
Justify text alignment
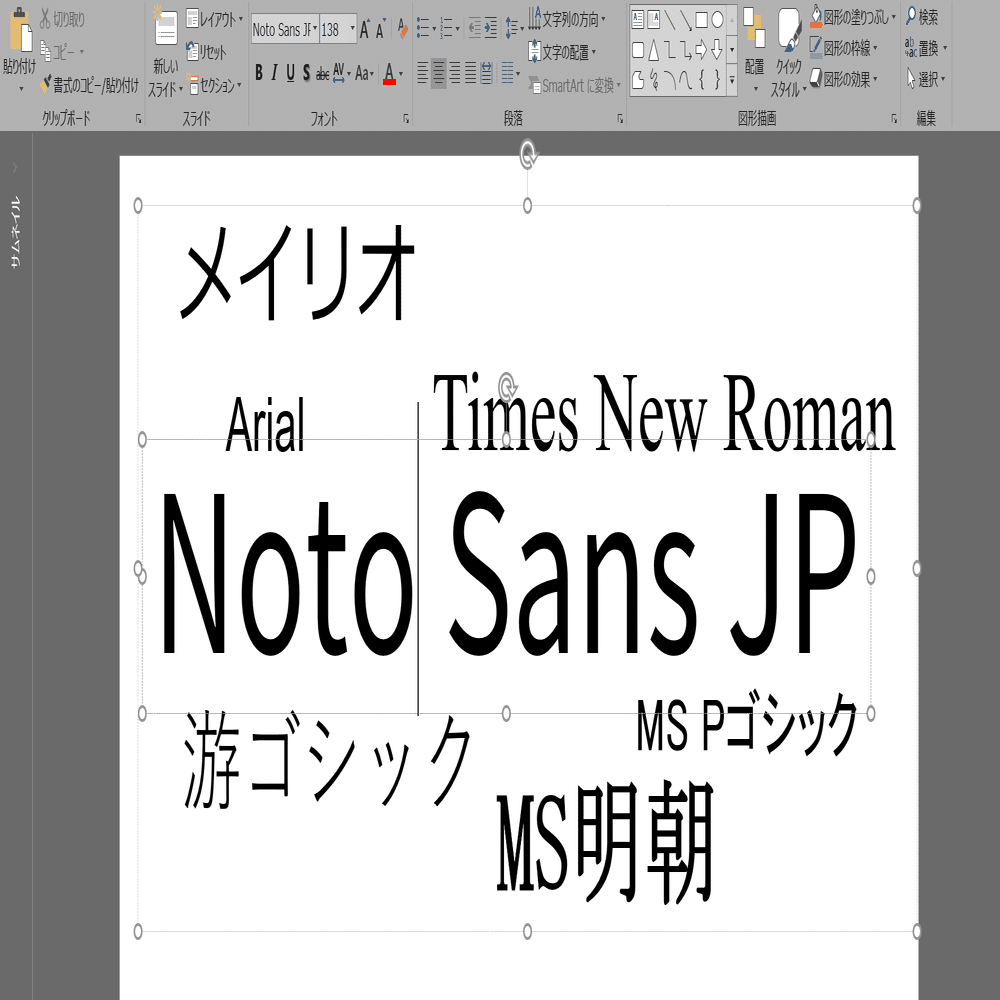pos(470,73)
